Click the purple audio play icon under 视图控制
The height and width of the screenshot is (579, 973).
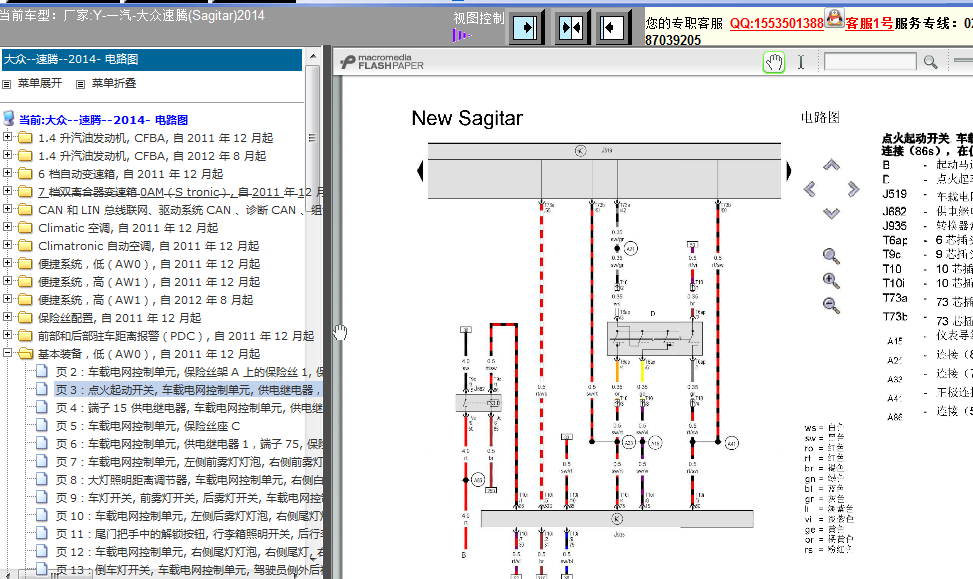click(460, 35)
